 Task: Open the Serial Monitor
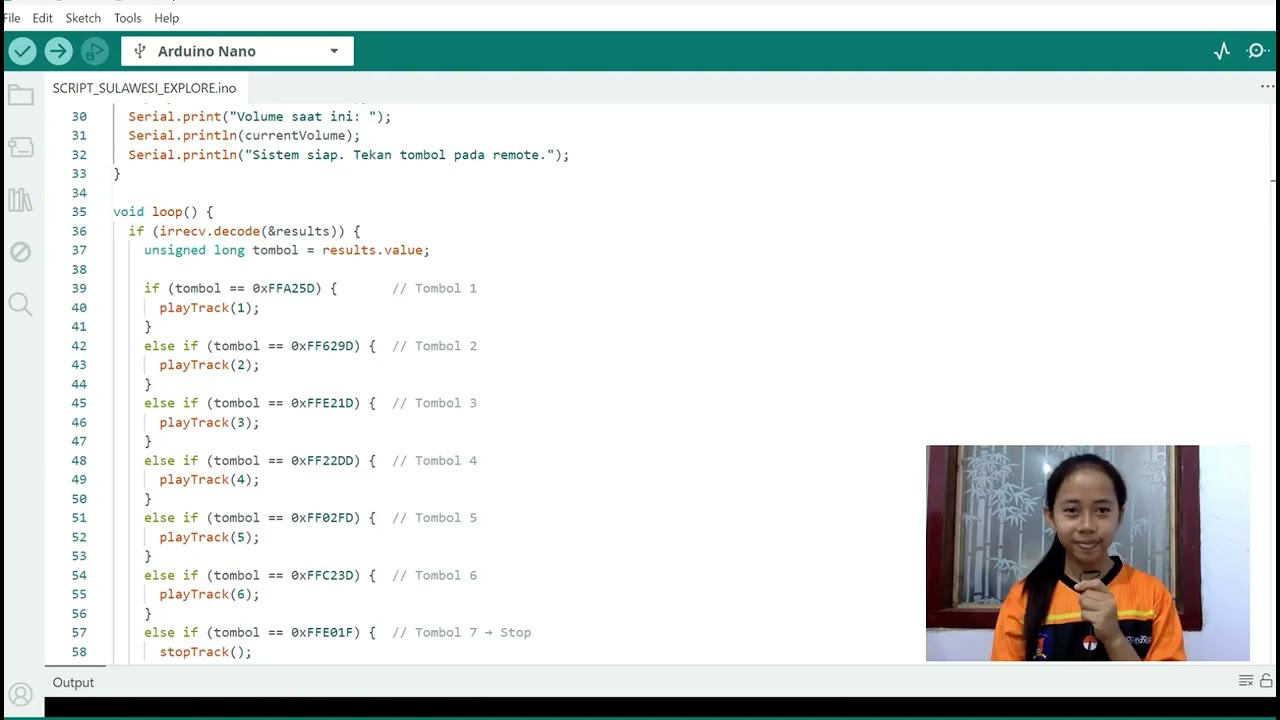pos(1258,51)
